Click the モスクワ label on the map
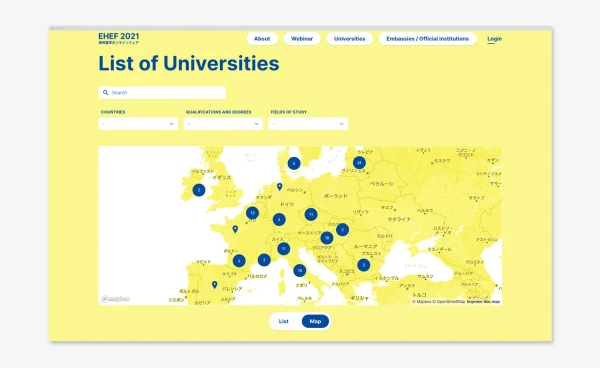 click(x=442, y=161)
